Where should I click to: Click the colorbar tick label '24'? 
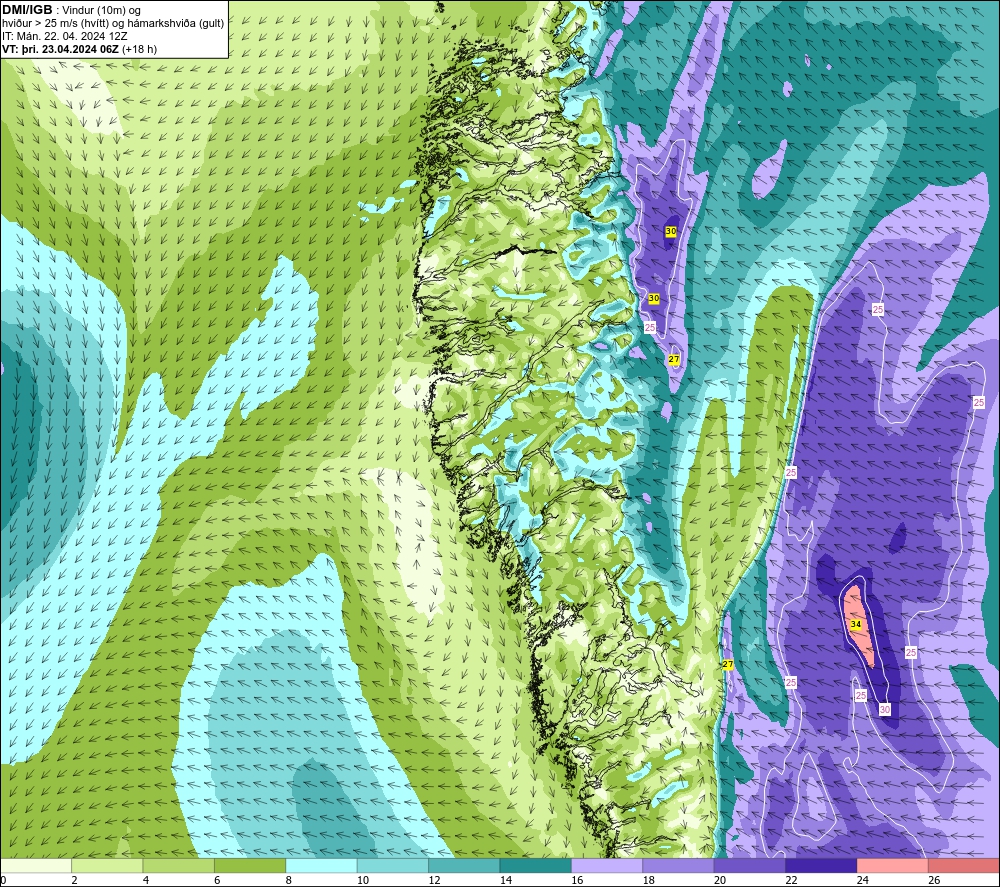(x=863, y=880)
